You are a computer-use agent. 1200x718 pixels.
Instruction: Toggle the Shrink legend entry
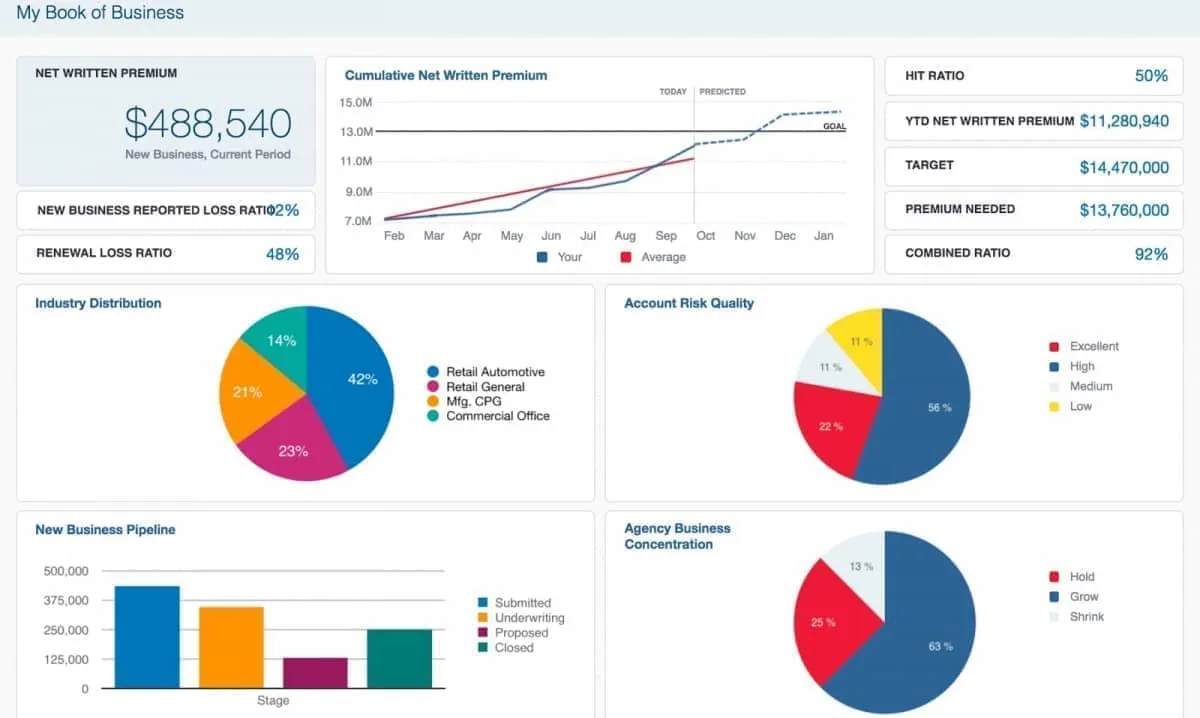coord(1052,617)
